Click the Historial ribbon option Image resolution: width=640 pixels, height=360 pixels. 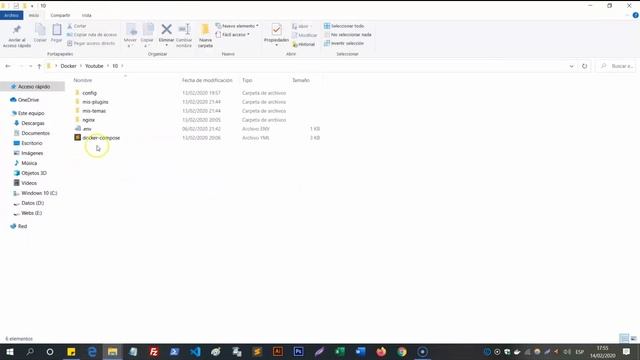(x=304, y=44)
